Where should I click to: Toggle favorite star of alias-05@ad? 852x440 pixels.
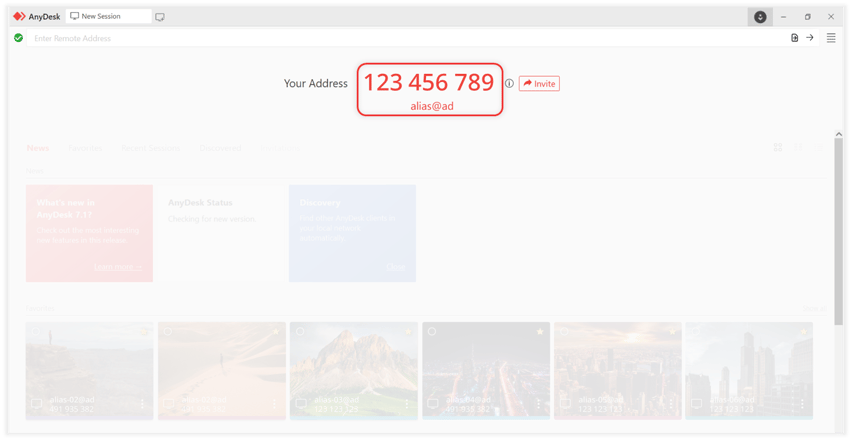pyautogui.click(x=672, y=331)
